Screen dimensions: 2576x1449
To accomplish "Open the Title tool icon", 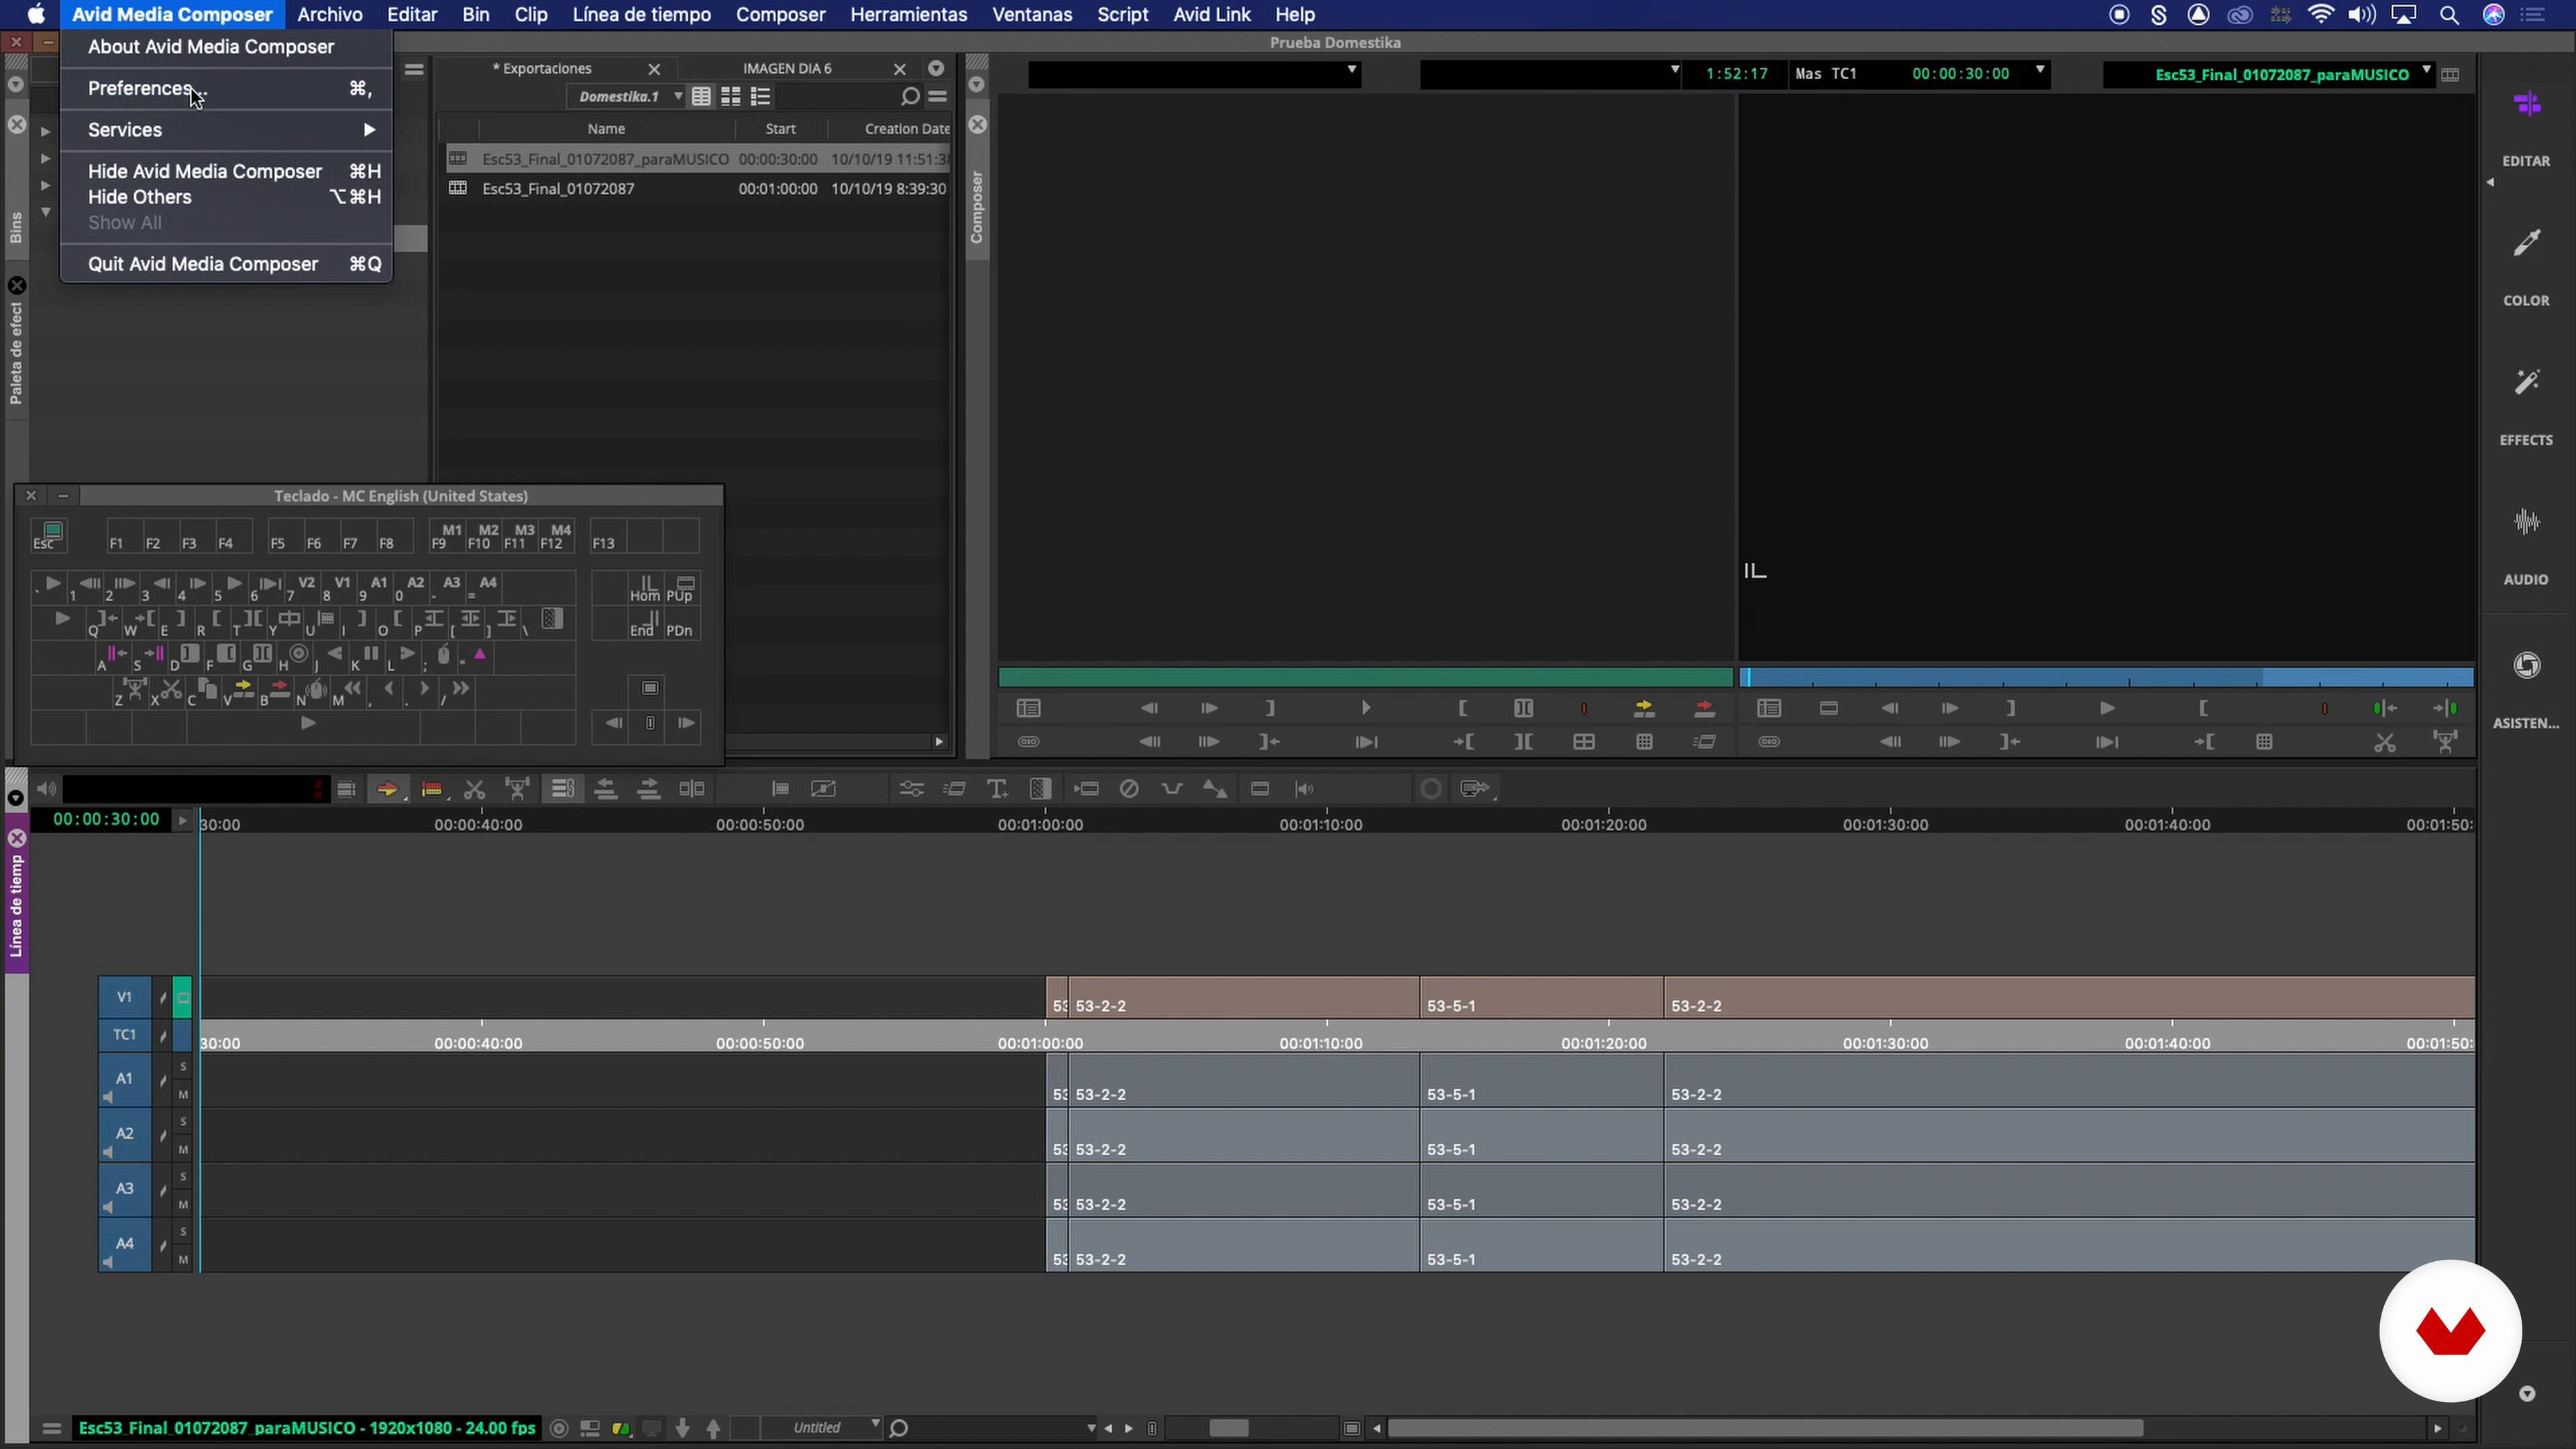I will click(x=997, y=789).
